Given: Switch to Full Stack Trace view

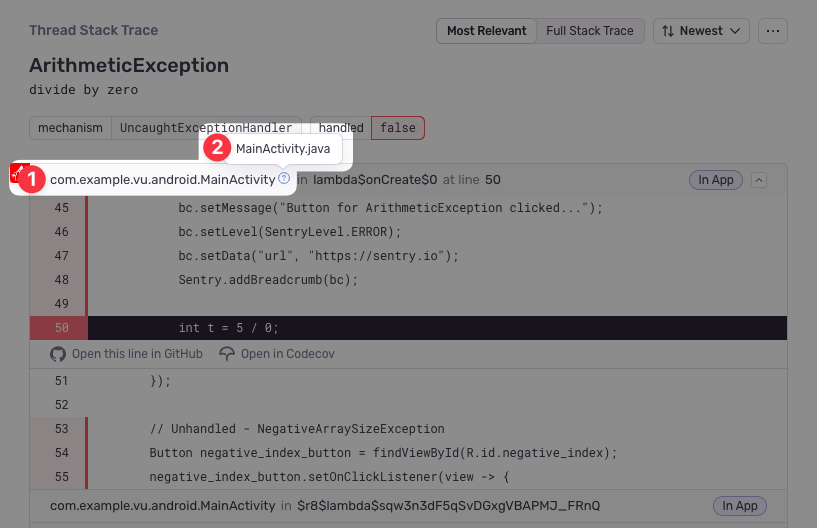Looking at the screenshot, I should [x=589, y=31].
